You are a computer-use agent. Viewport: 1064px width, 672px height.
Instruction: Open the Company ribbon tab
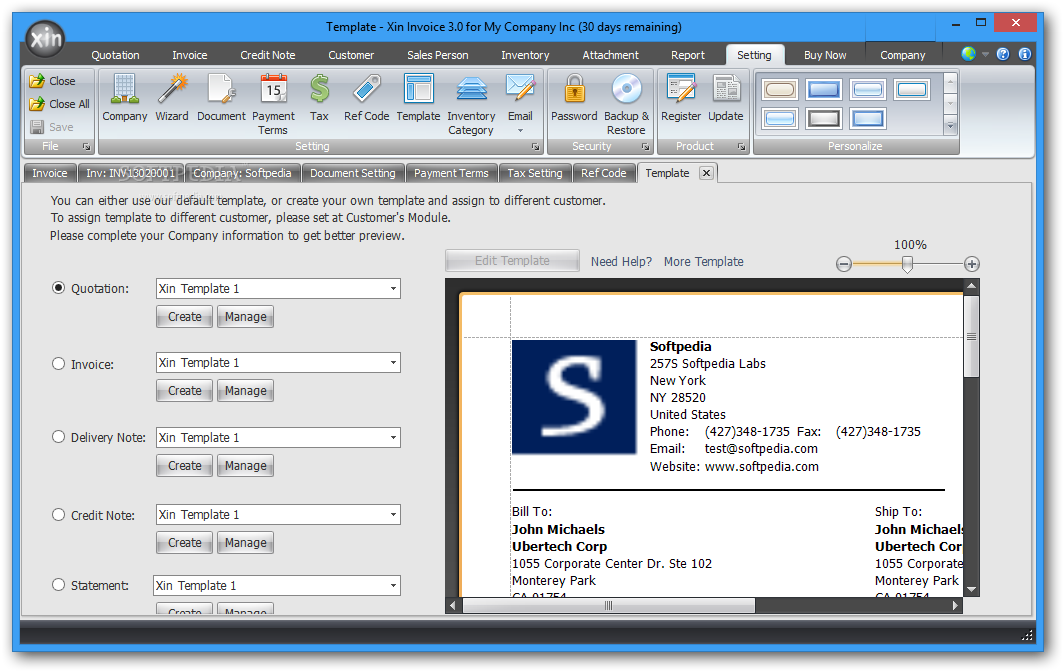902,55
